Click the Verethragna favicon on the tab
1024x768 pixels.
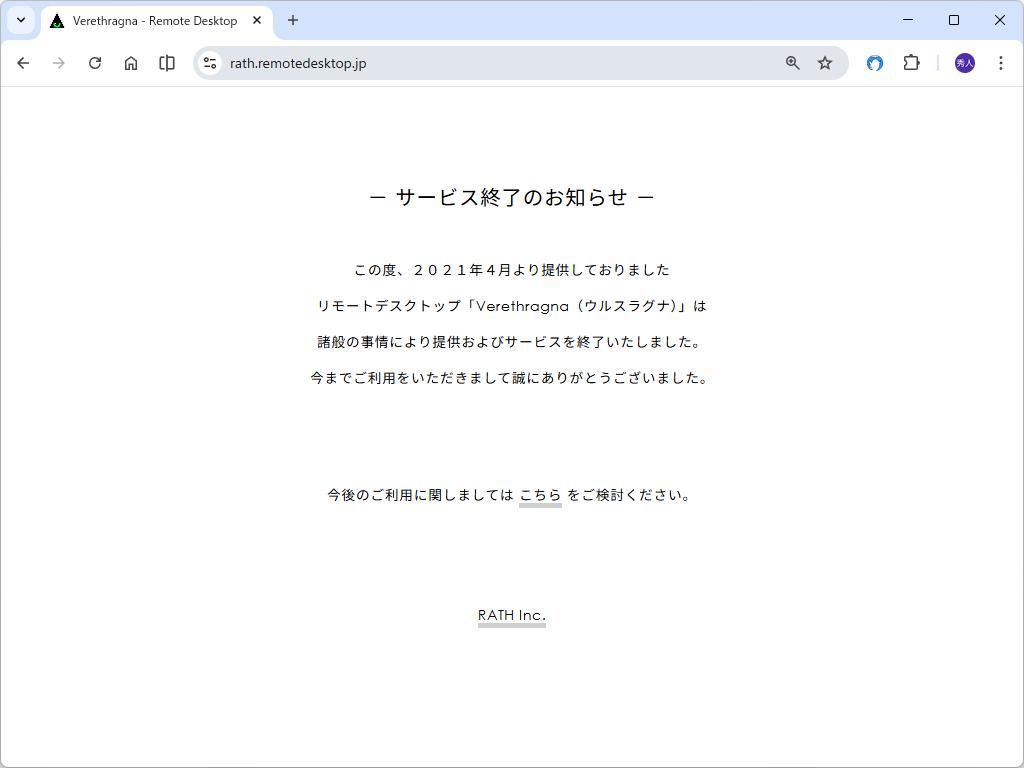click(x=55, y=20)
